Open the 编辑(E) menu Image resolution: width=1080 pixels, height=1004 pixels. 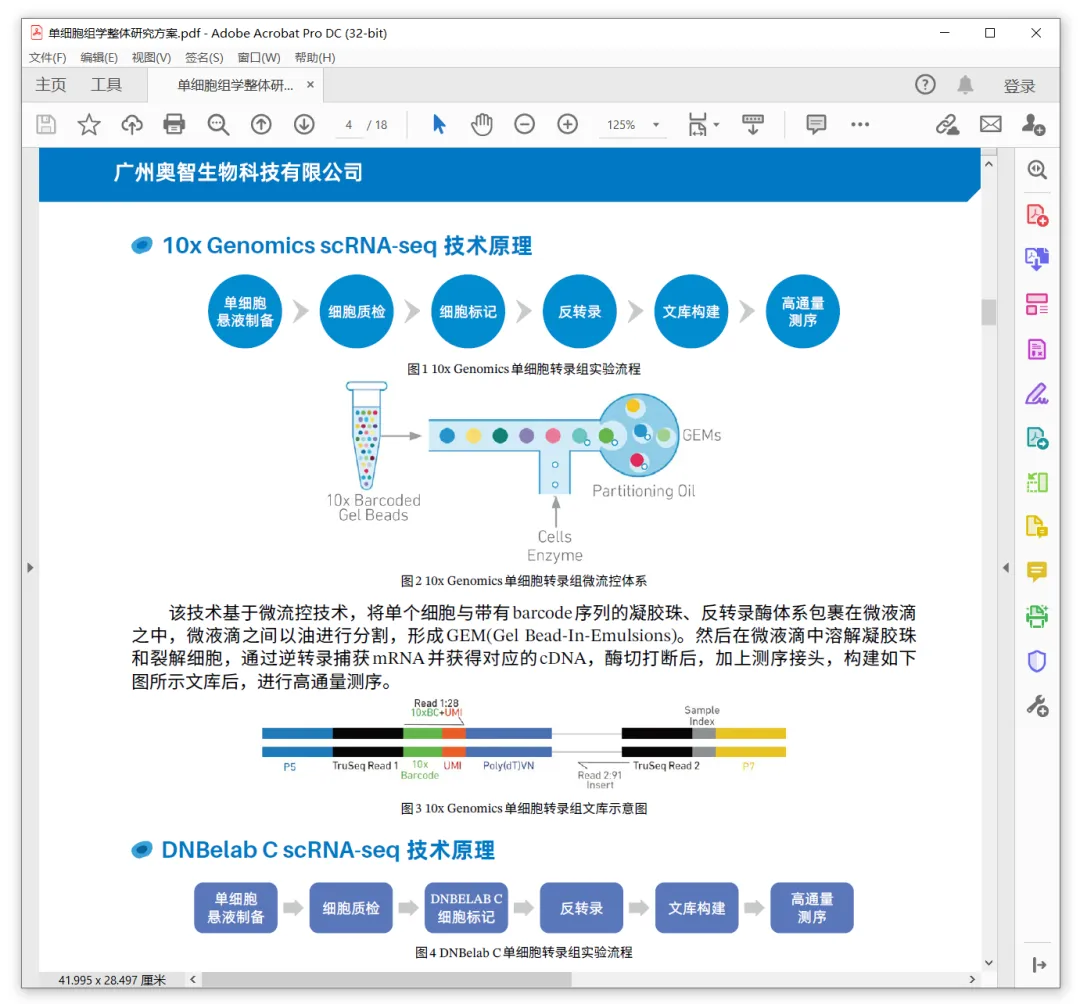(x=98, y=58)
